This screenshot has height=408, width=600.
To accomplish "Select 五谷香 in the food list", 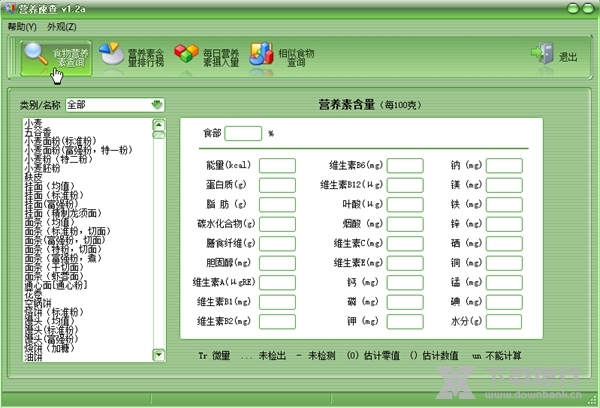I will pyautogui.click(x=38, y=132).
